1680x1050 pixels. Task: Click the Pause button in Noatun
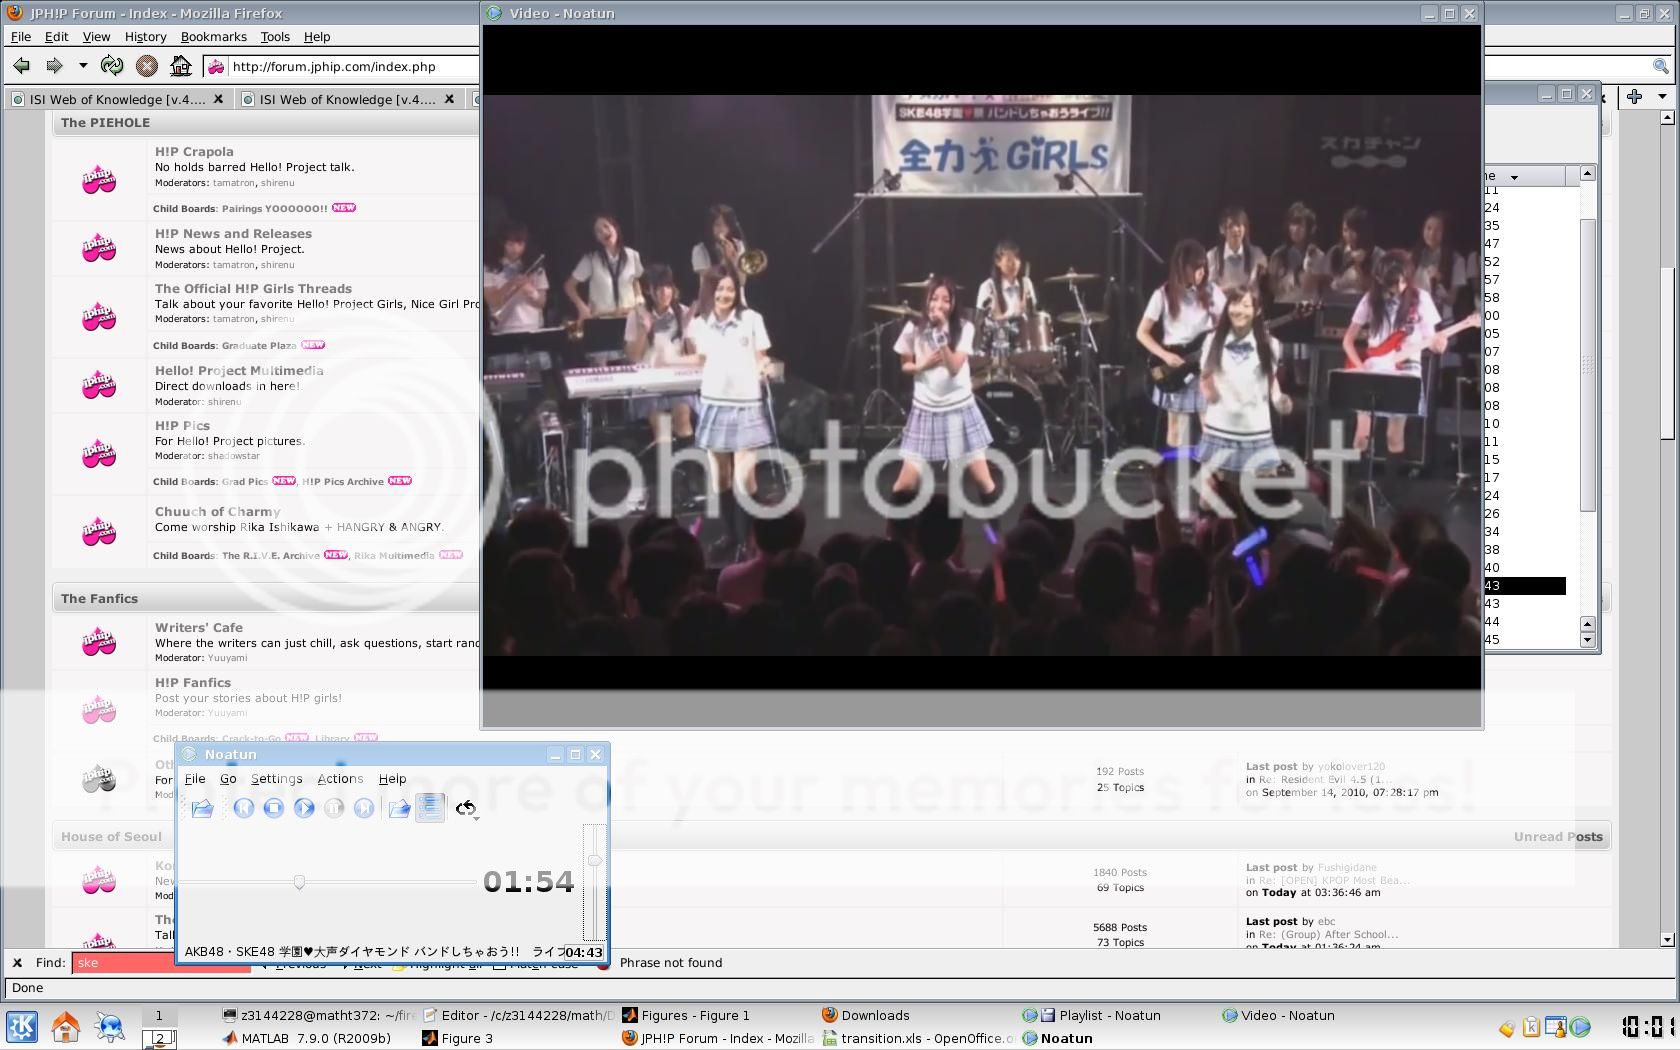(x=334, y=808)
